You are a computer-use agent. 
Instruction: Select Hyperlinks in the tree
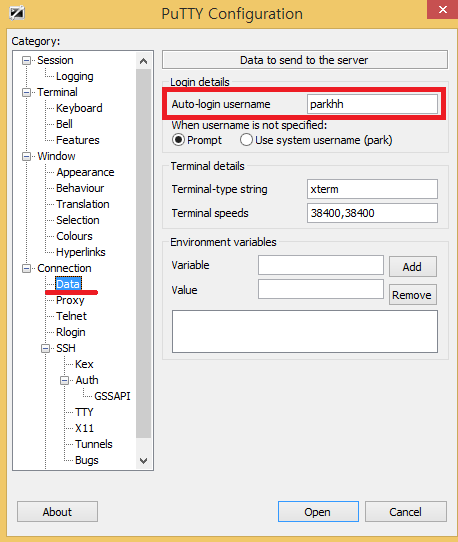click(81, 252)
